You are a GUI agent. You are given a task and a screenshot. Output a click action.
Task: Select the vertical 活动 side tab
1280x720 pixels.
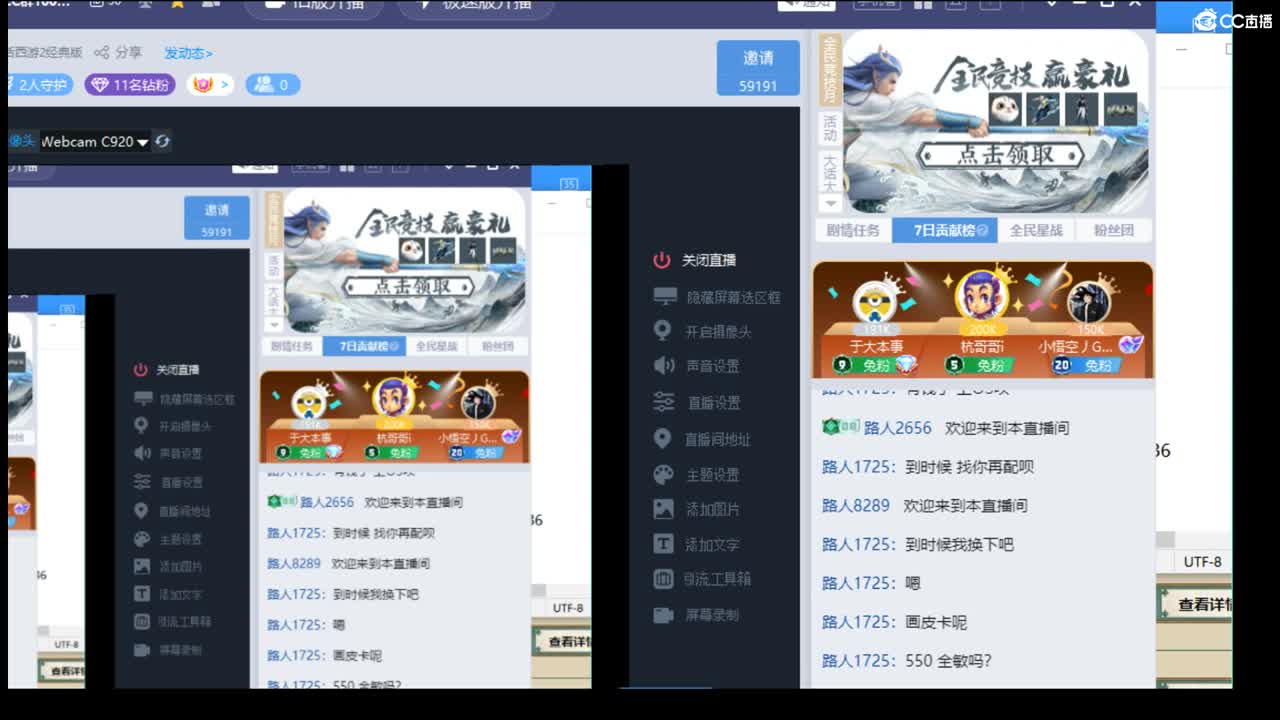coord(830,128)
